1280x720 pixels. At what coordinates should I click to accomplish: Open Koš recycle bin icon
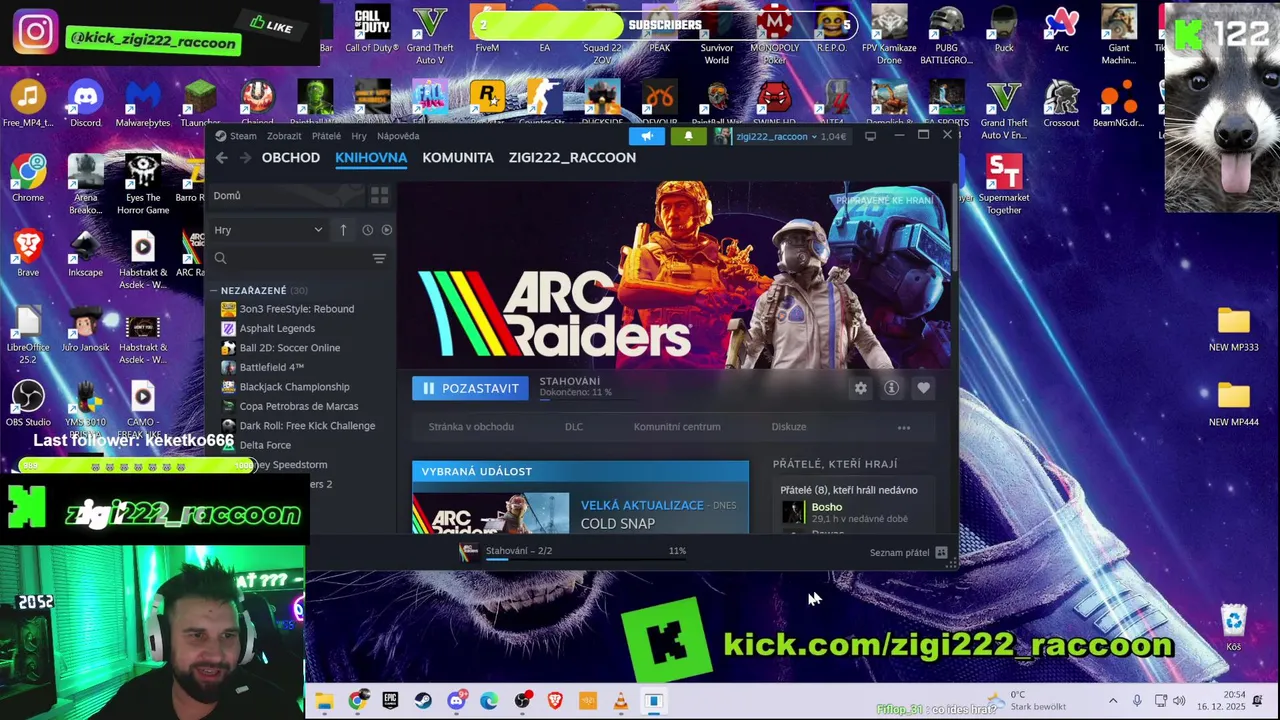click(1234, 627)
